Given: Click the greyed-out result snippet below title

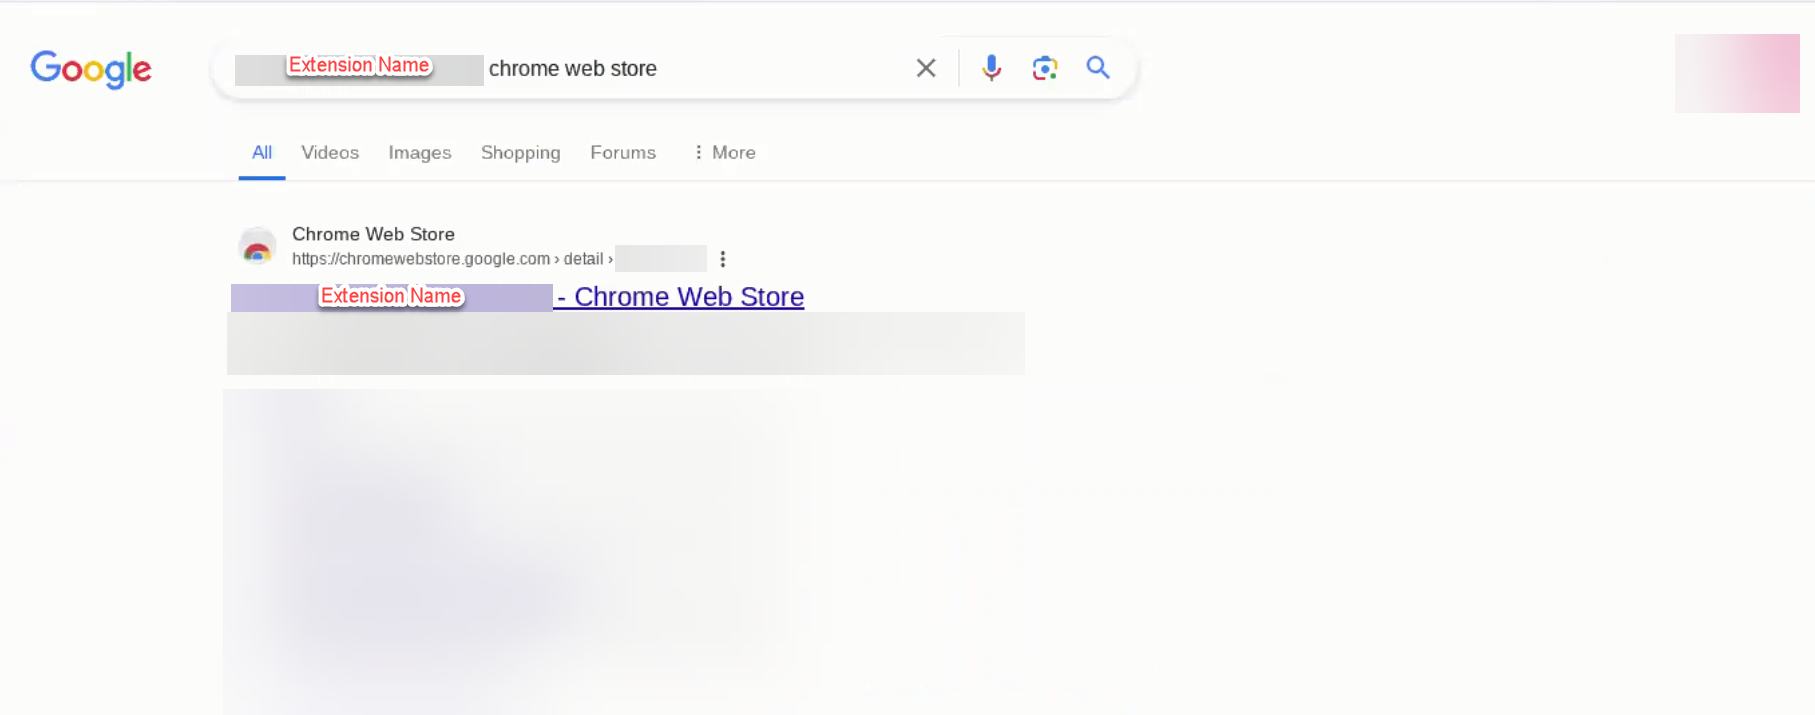Looking at the screenshot, I should click(x=625, y=344).
